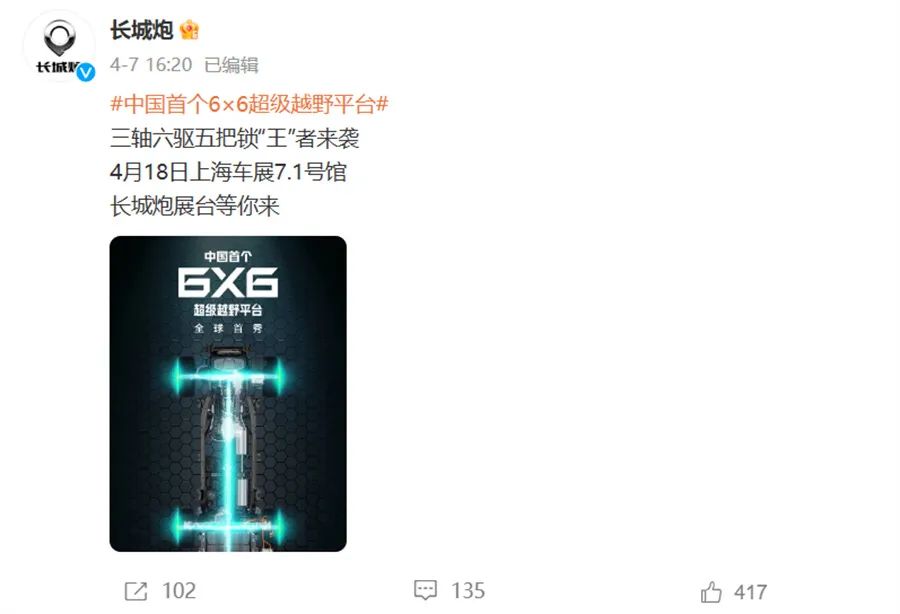Click the glowing rear axle in poster
Screen dimensions: 900x614
click(228, 526)
